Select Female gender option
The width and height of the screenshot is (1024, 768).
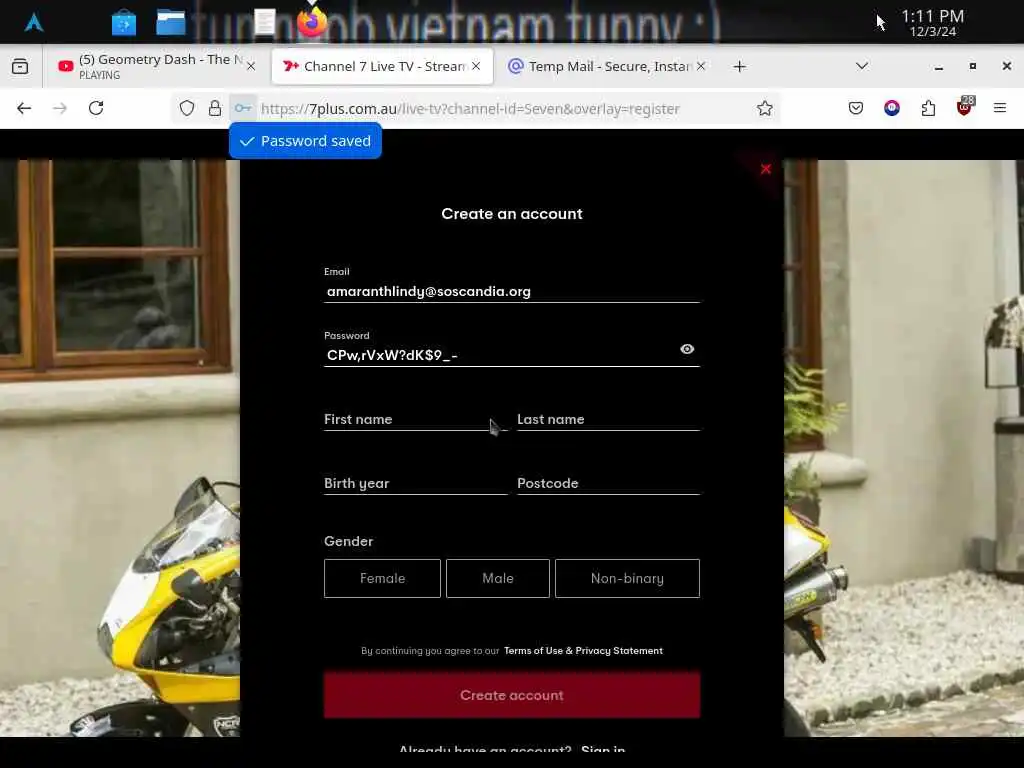(382, 578)
